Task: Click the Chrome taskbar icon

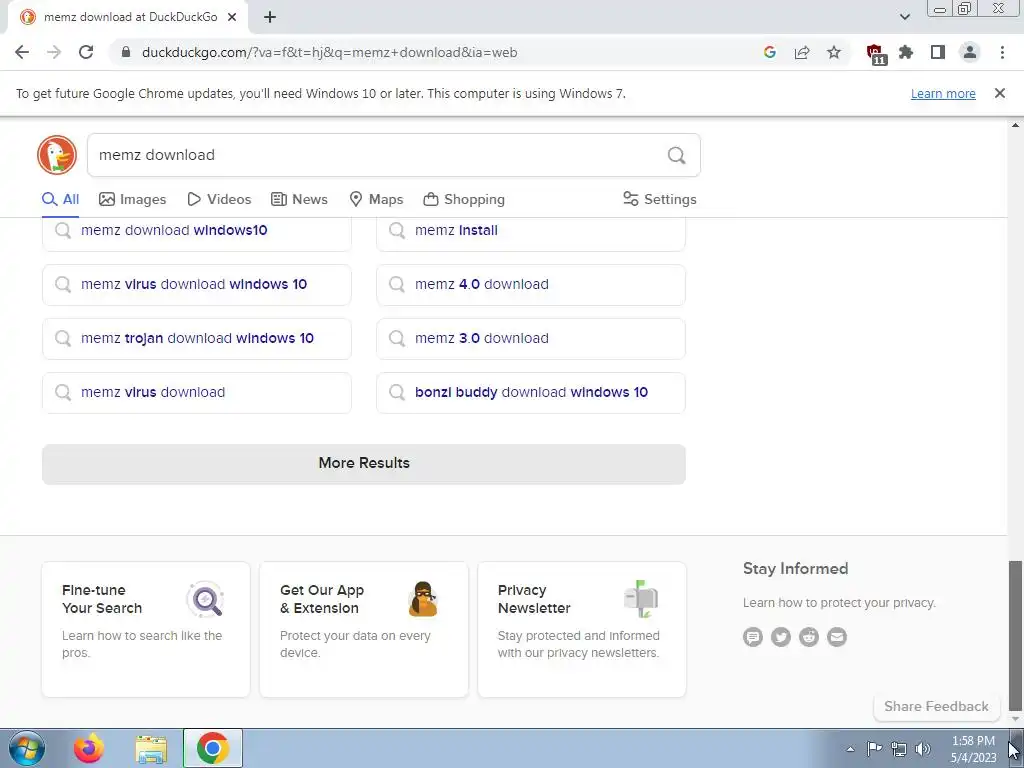Action: pos(213,748)
